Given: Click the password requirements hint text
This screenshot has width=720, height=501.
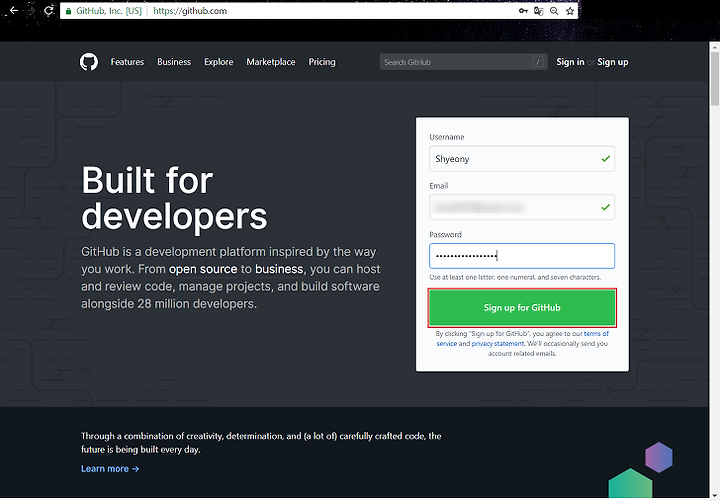Looking at the screenshot, I should coord(515,277).
